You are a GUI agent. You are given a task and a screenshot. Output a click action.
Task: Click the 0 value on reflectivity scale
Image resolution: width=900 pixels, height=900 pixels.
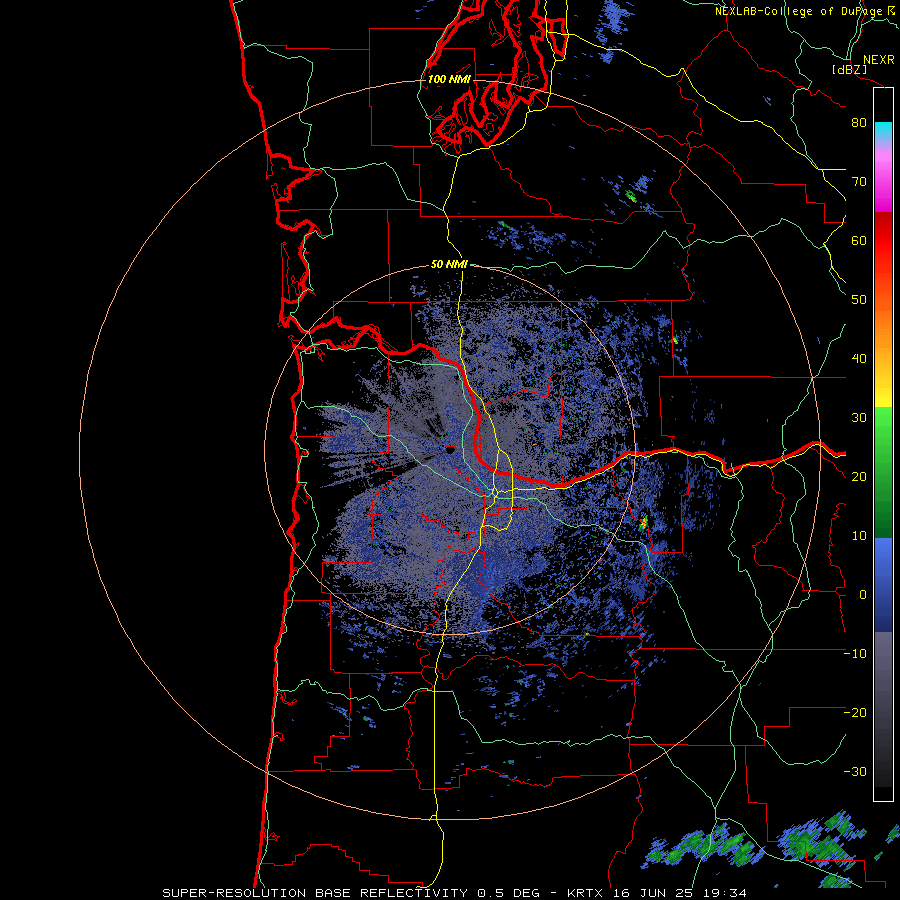coord(863,595)
